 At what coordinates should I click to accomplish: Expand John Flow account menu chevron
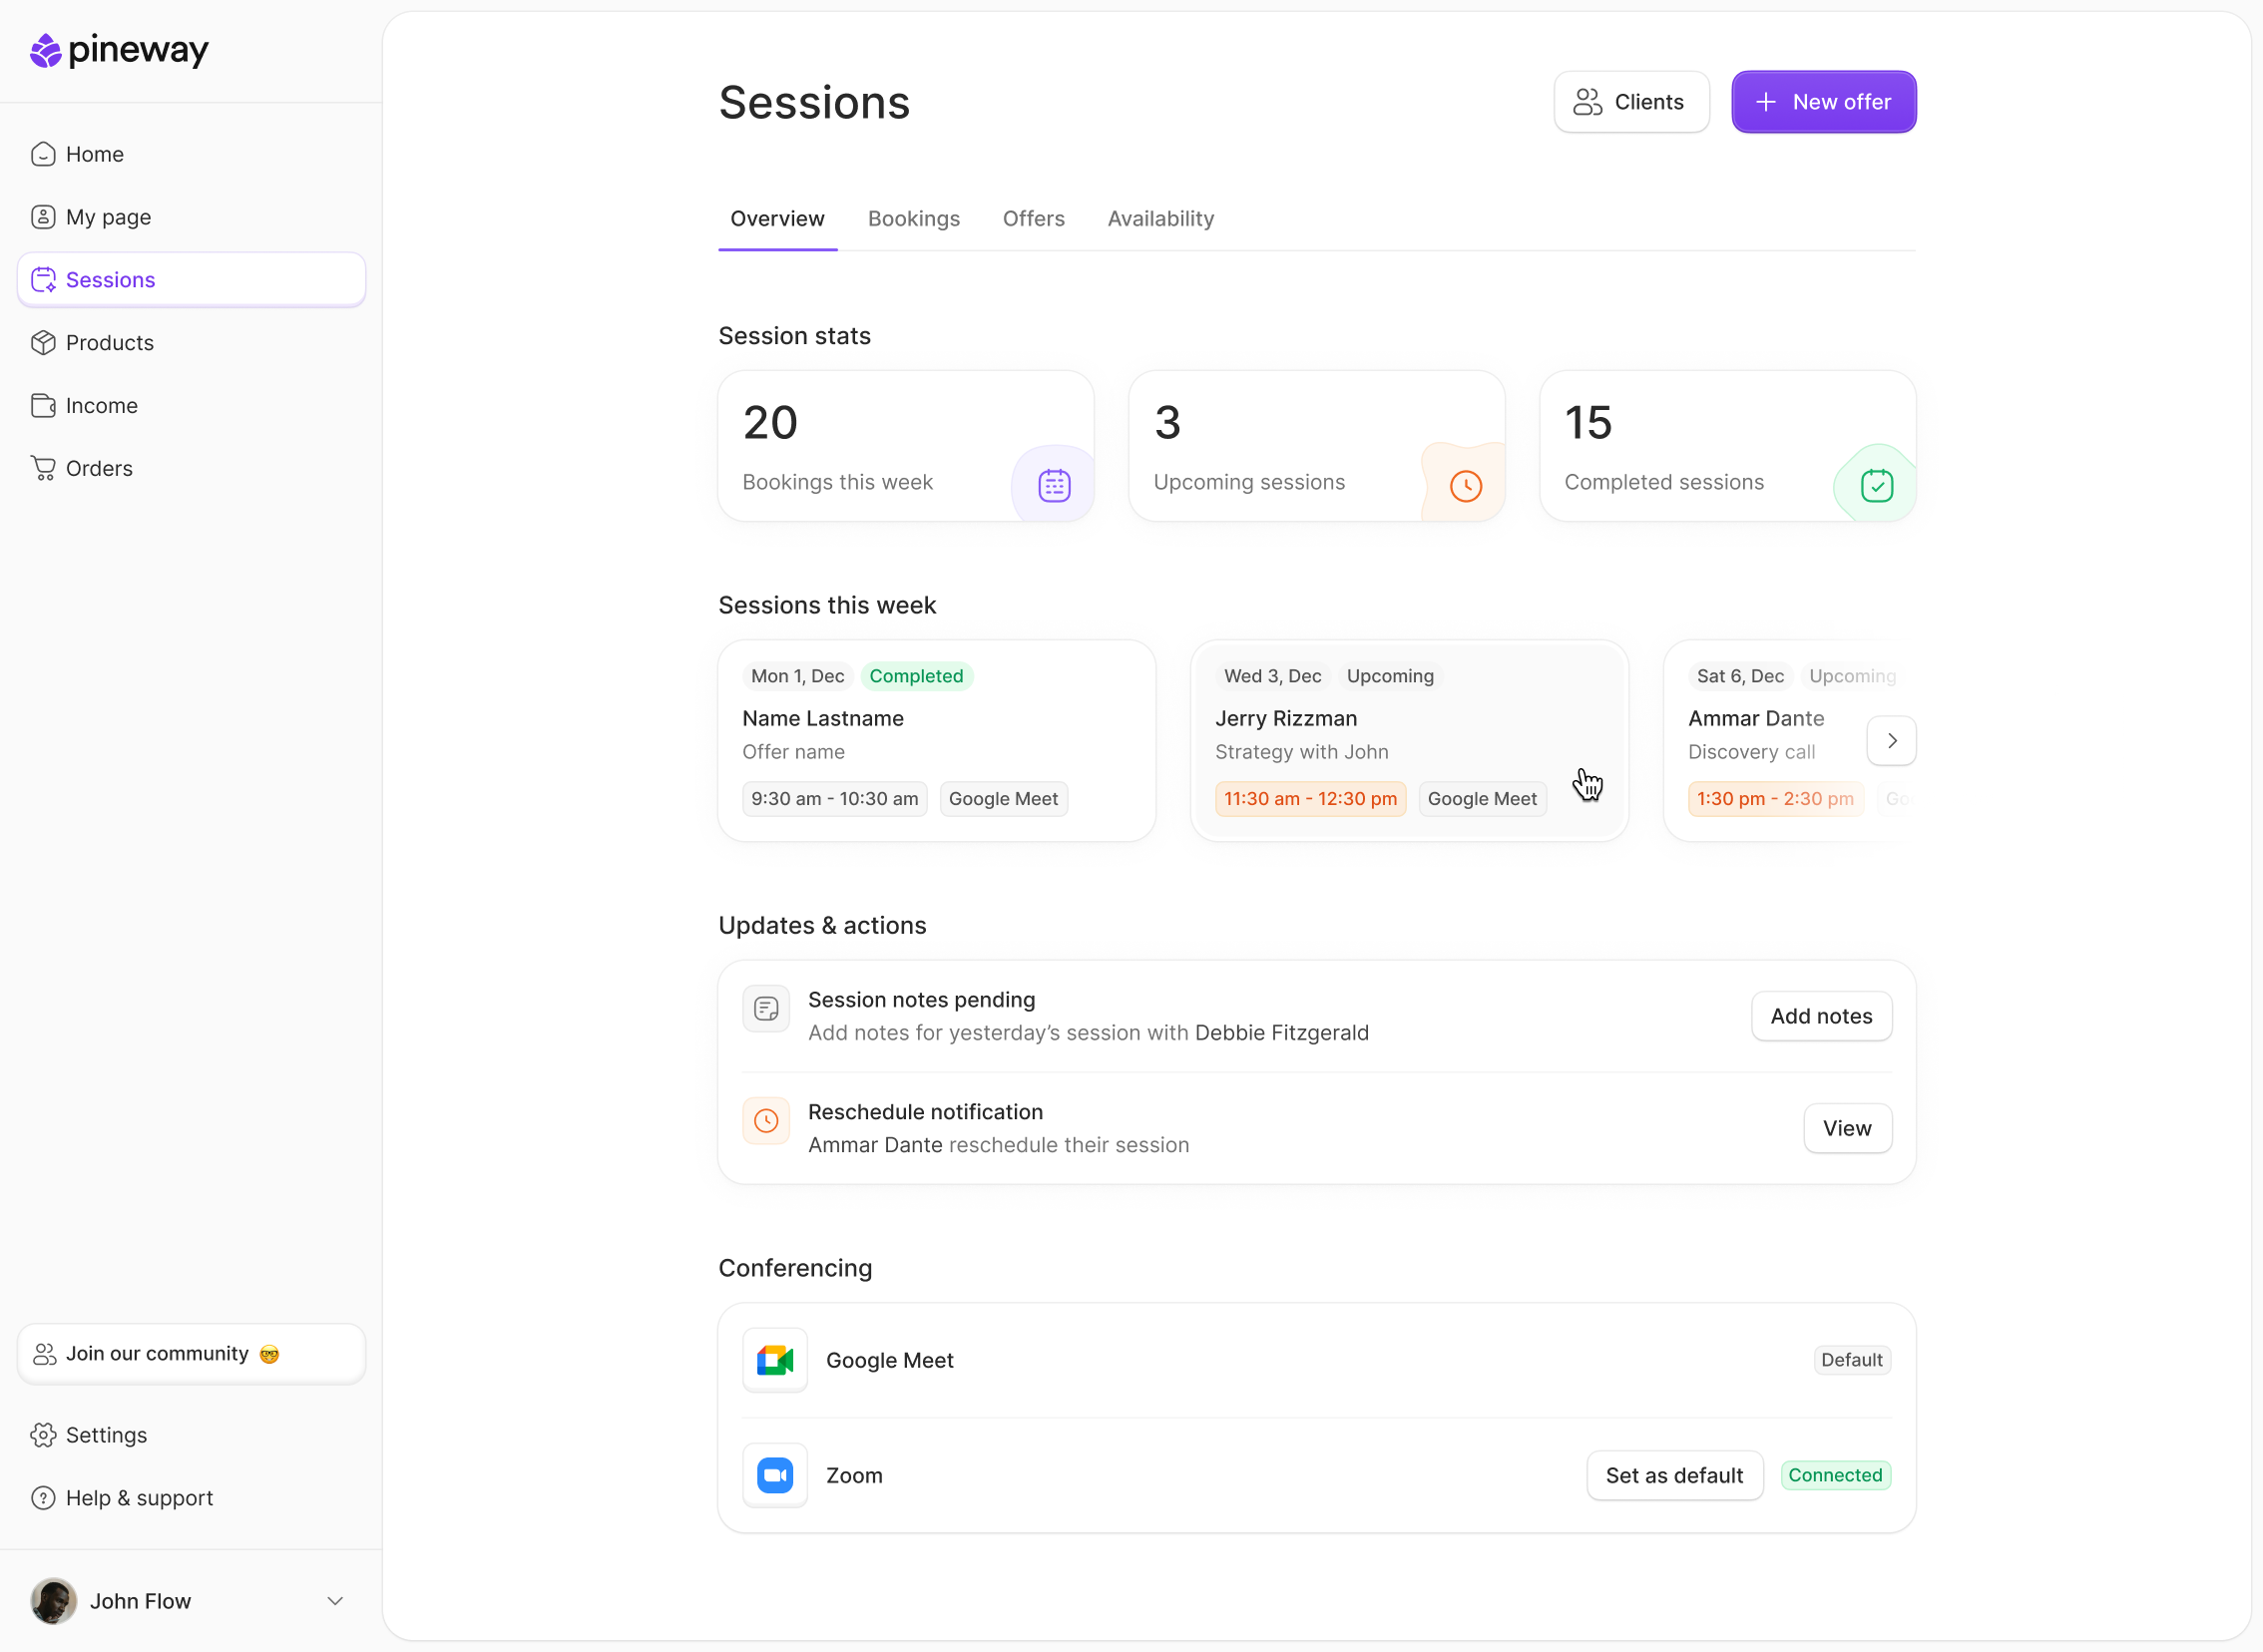pyautogui.click(x=335, y=1601)
